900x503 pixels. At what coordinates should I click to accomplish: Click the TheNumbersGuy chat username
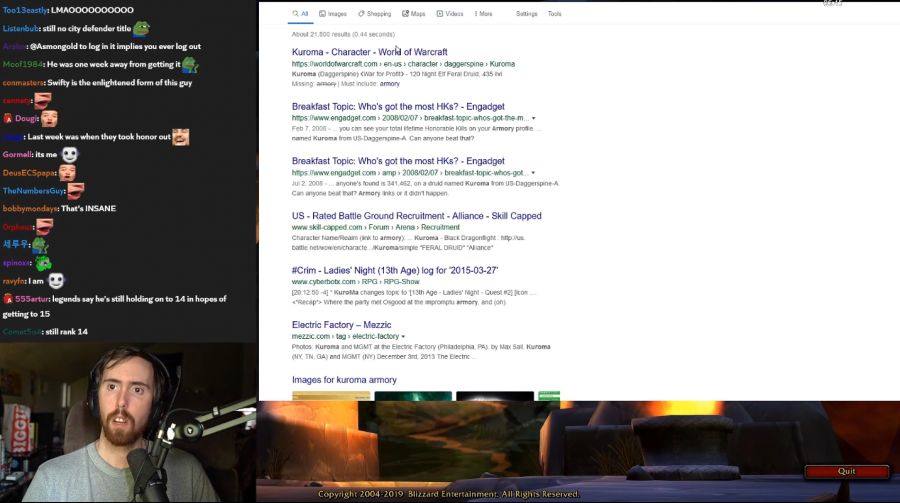click(x=33, y=191)
